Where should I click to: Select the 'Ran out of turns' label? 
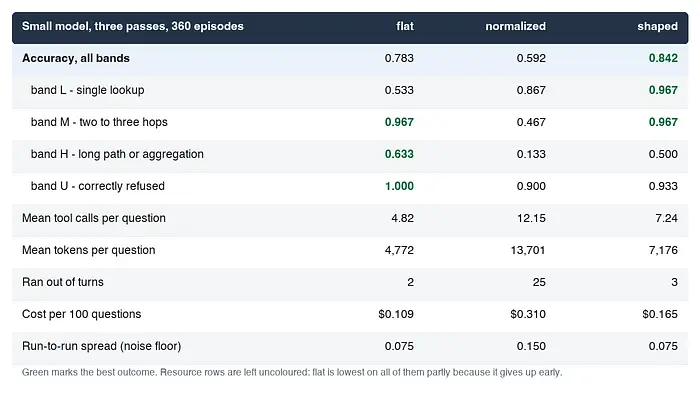click(x=62, y=282)
